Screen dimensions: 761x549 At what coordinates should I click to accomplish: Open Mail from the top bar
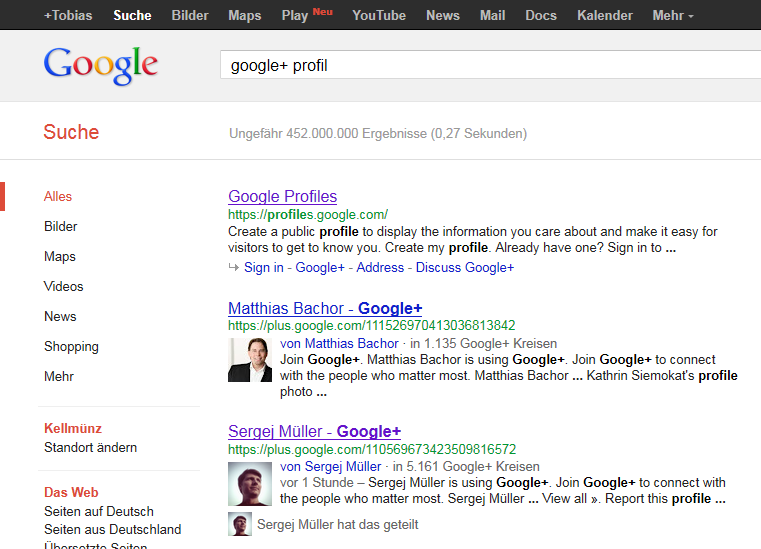(x=493, y=16)
